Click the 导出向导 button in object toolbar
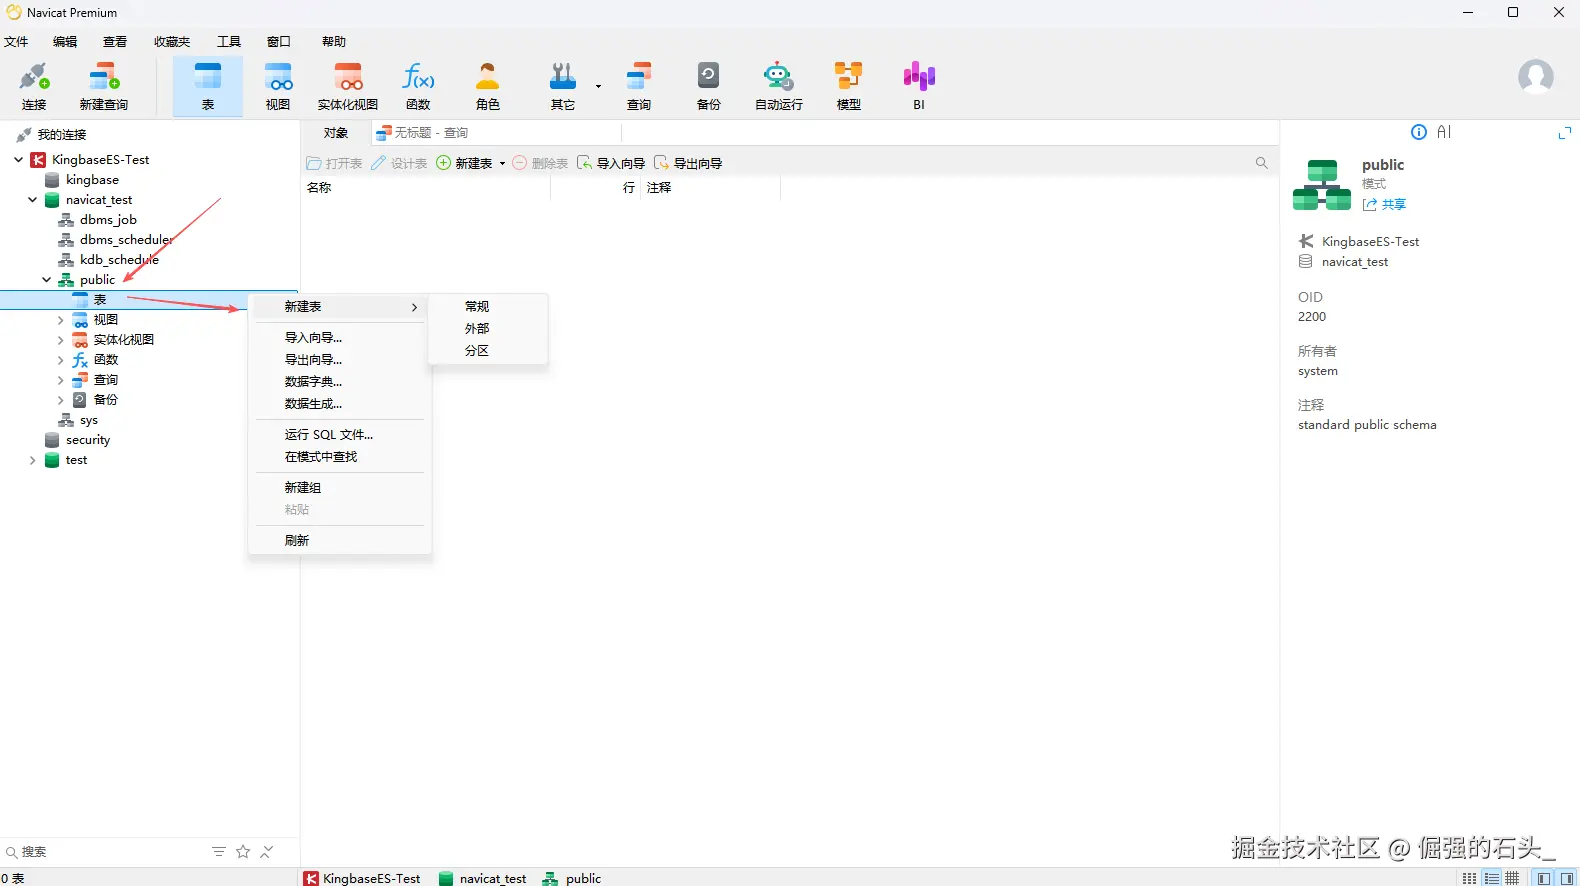This screenshot has height=886, width=1580. click(x=688, y=164)
